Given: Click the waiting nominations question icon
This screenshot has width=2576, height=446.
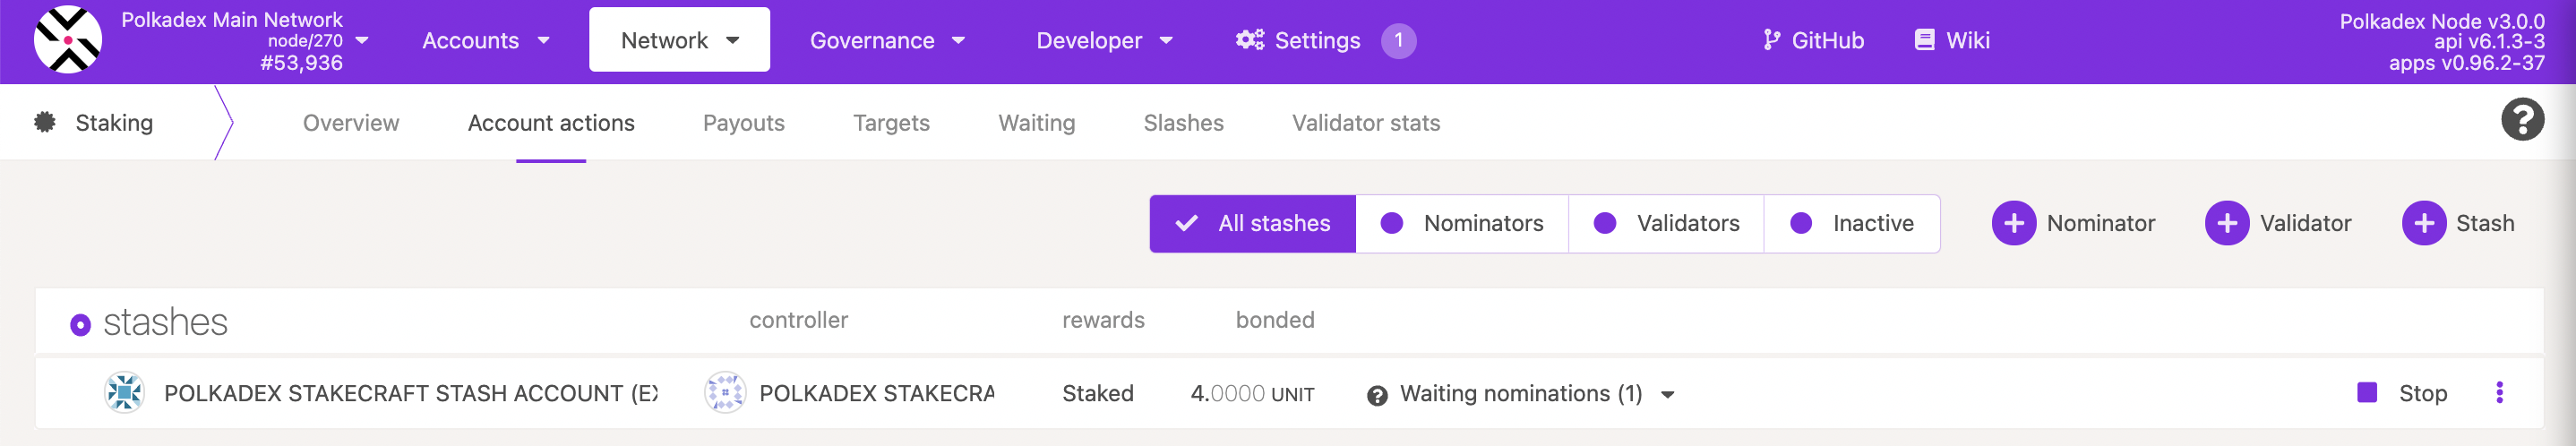Looking at the screenshot, I should [1376, 395].
